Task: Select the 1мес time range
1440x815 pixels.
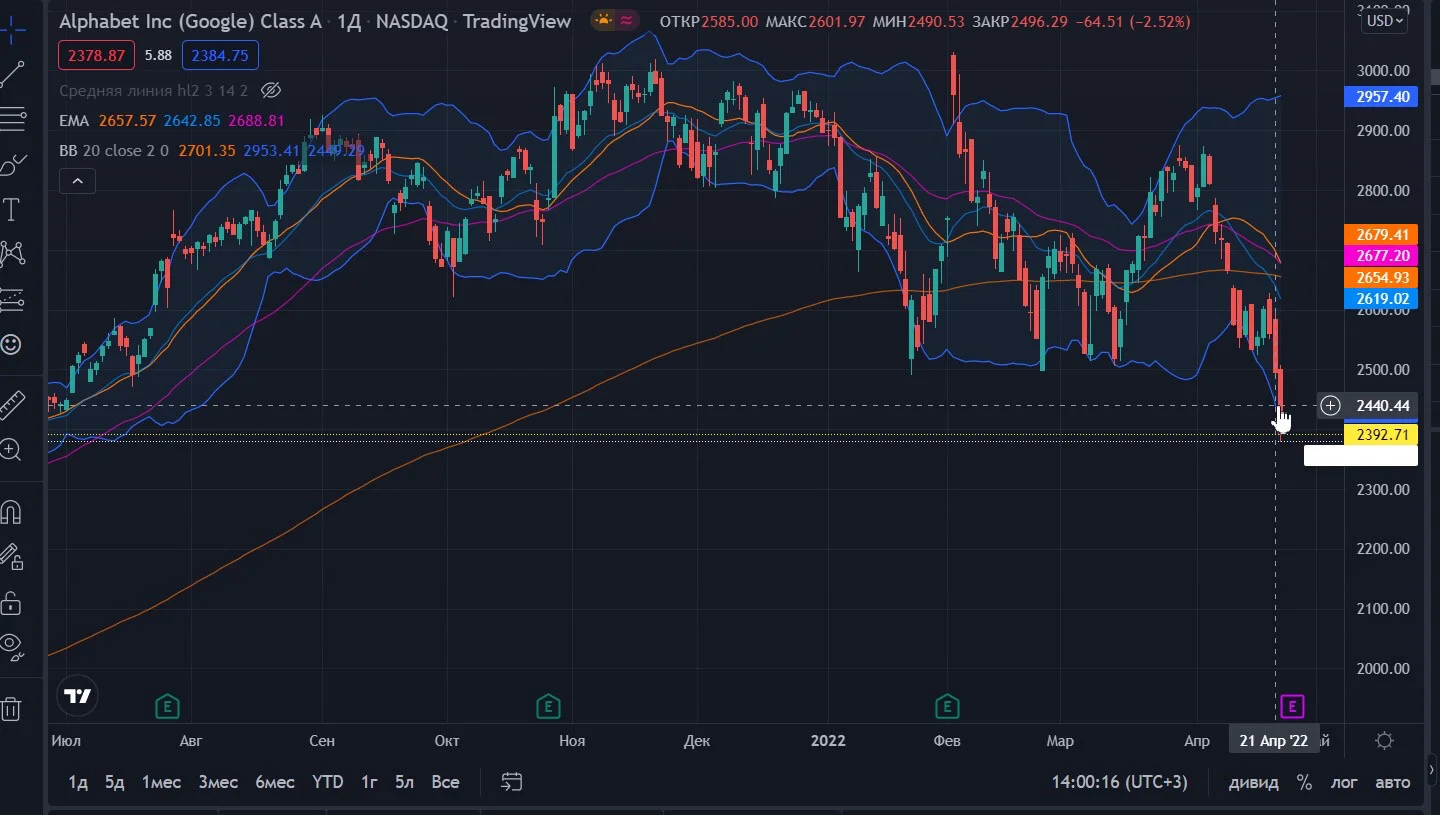Action: point(161,782)
